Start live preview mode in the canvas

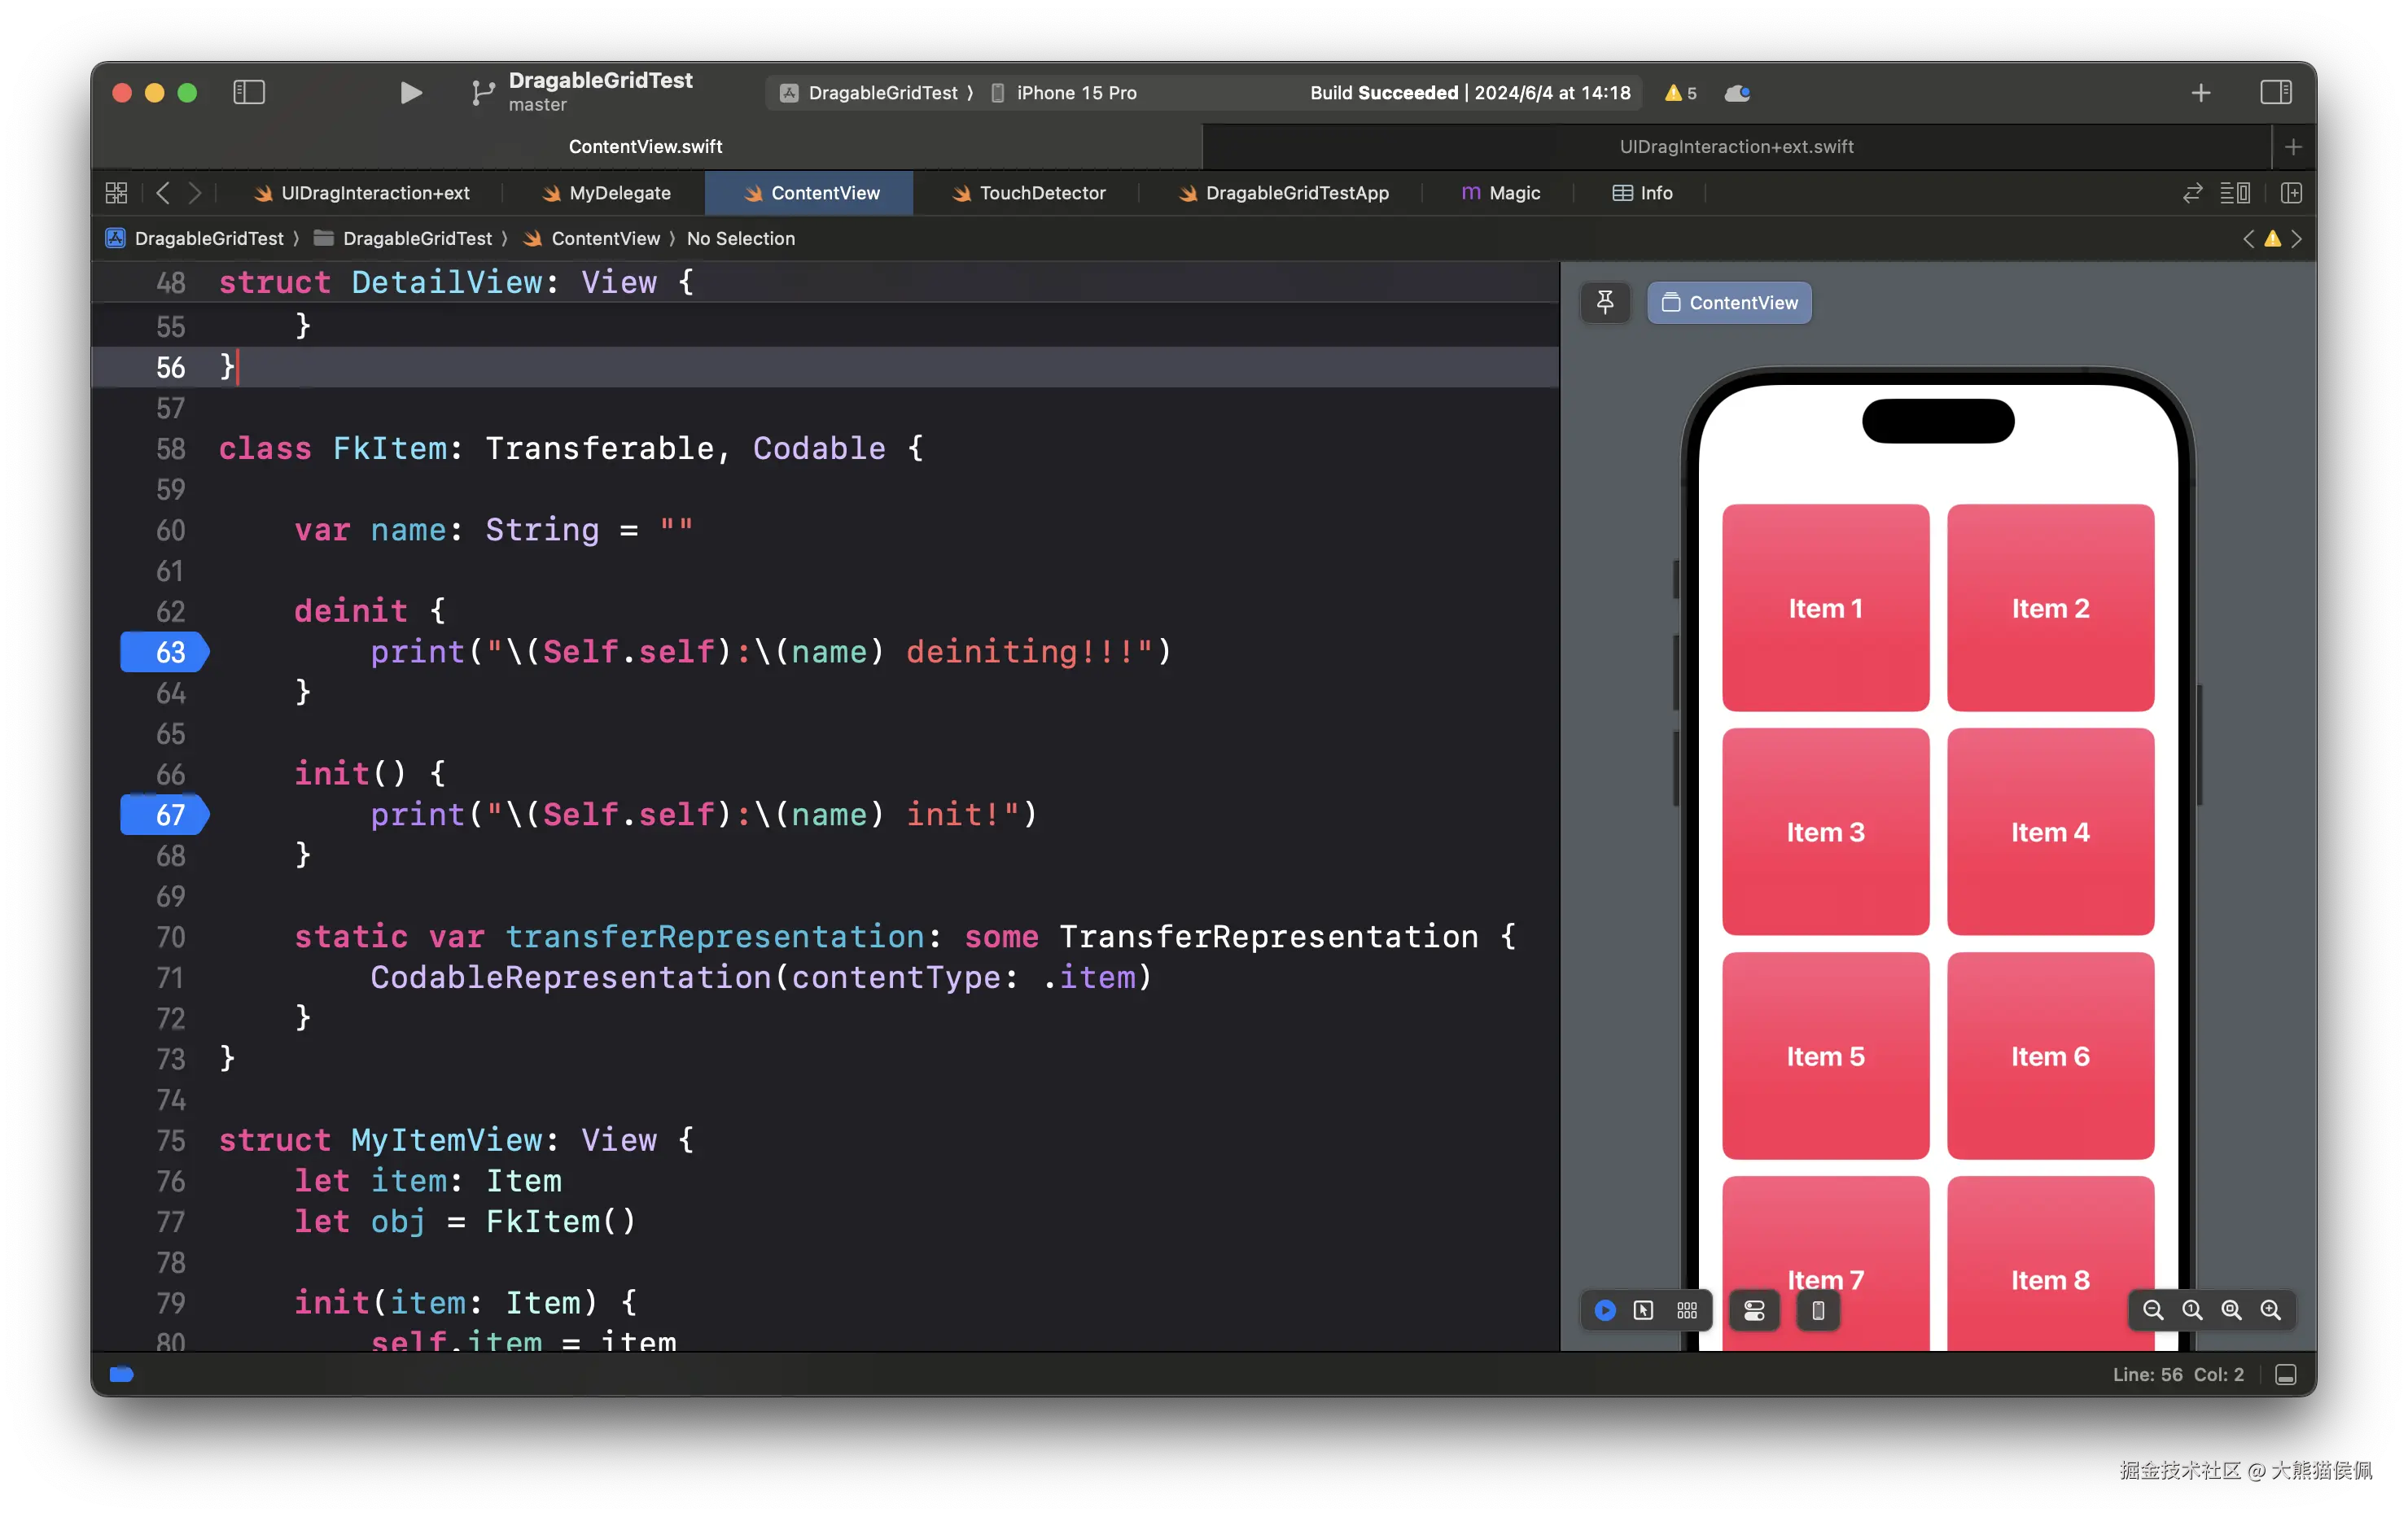tap(1605, 1310)
